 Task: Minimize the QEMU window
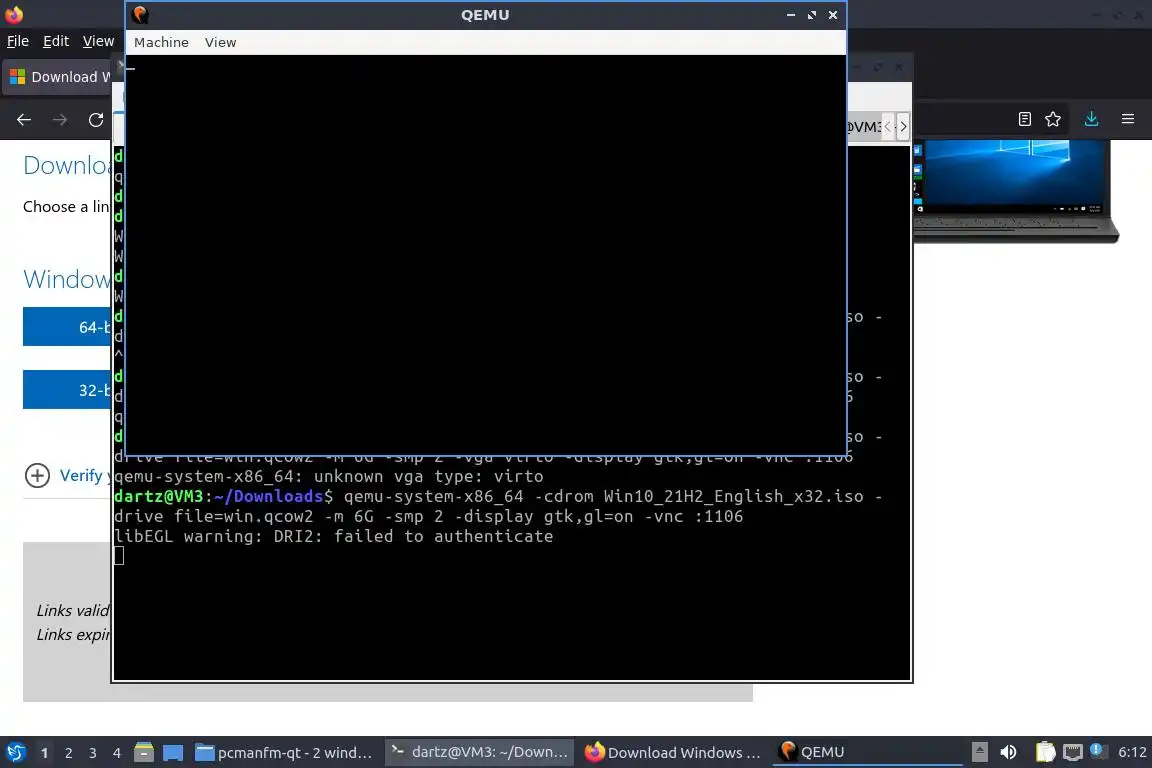point(791,15)
